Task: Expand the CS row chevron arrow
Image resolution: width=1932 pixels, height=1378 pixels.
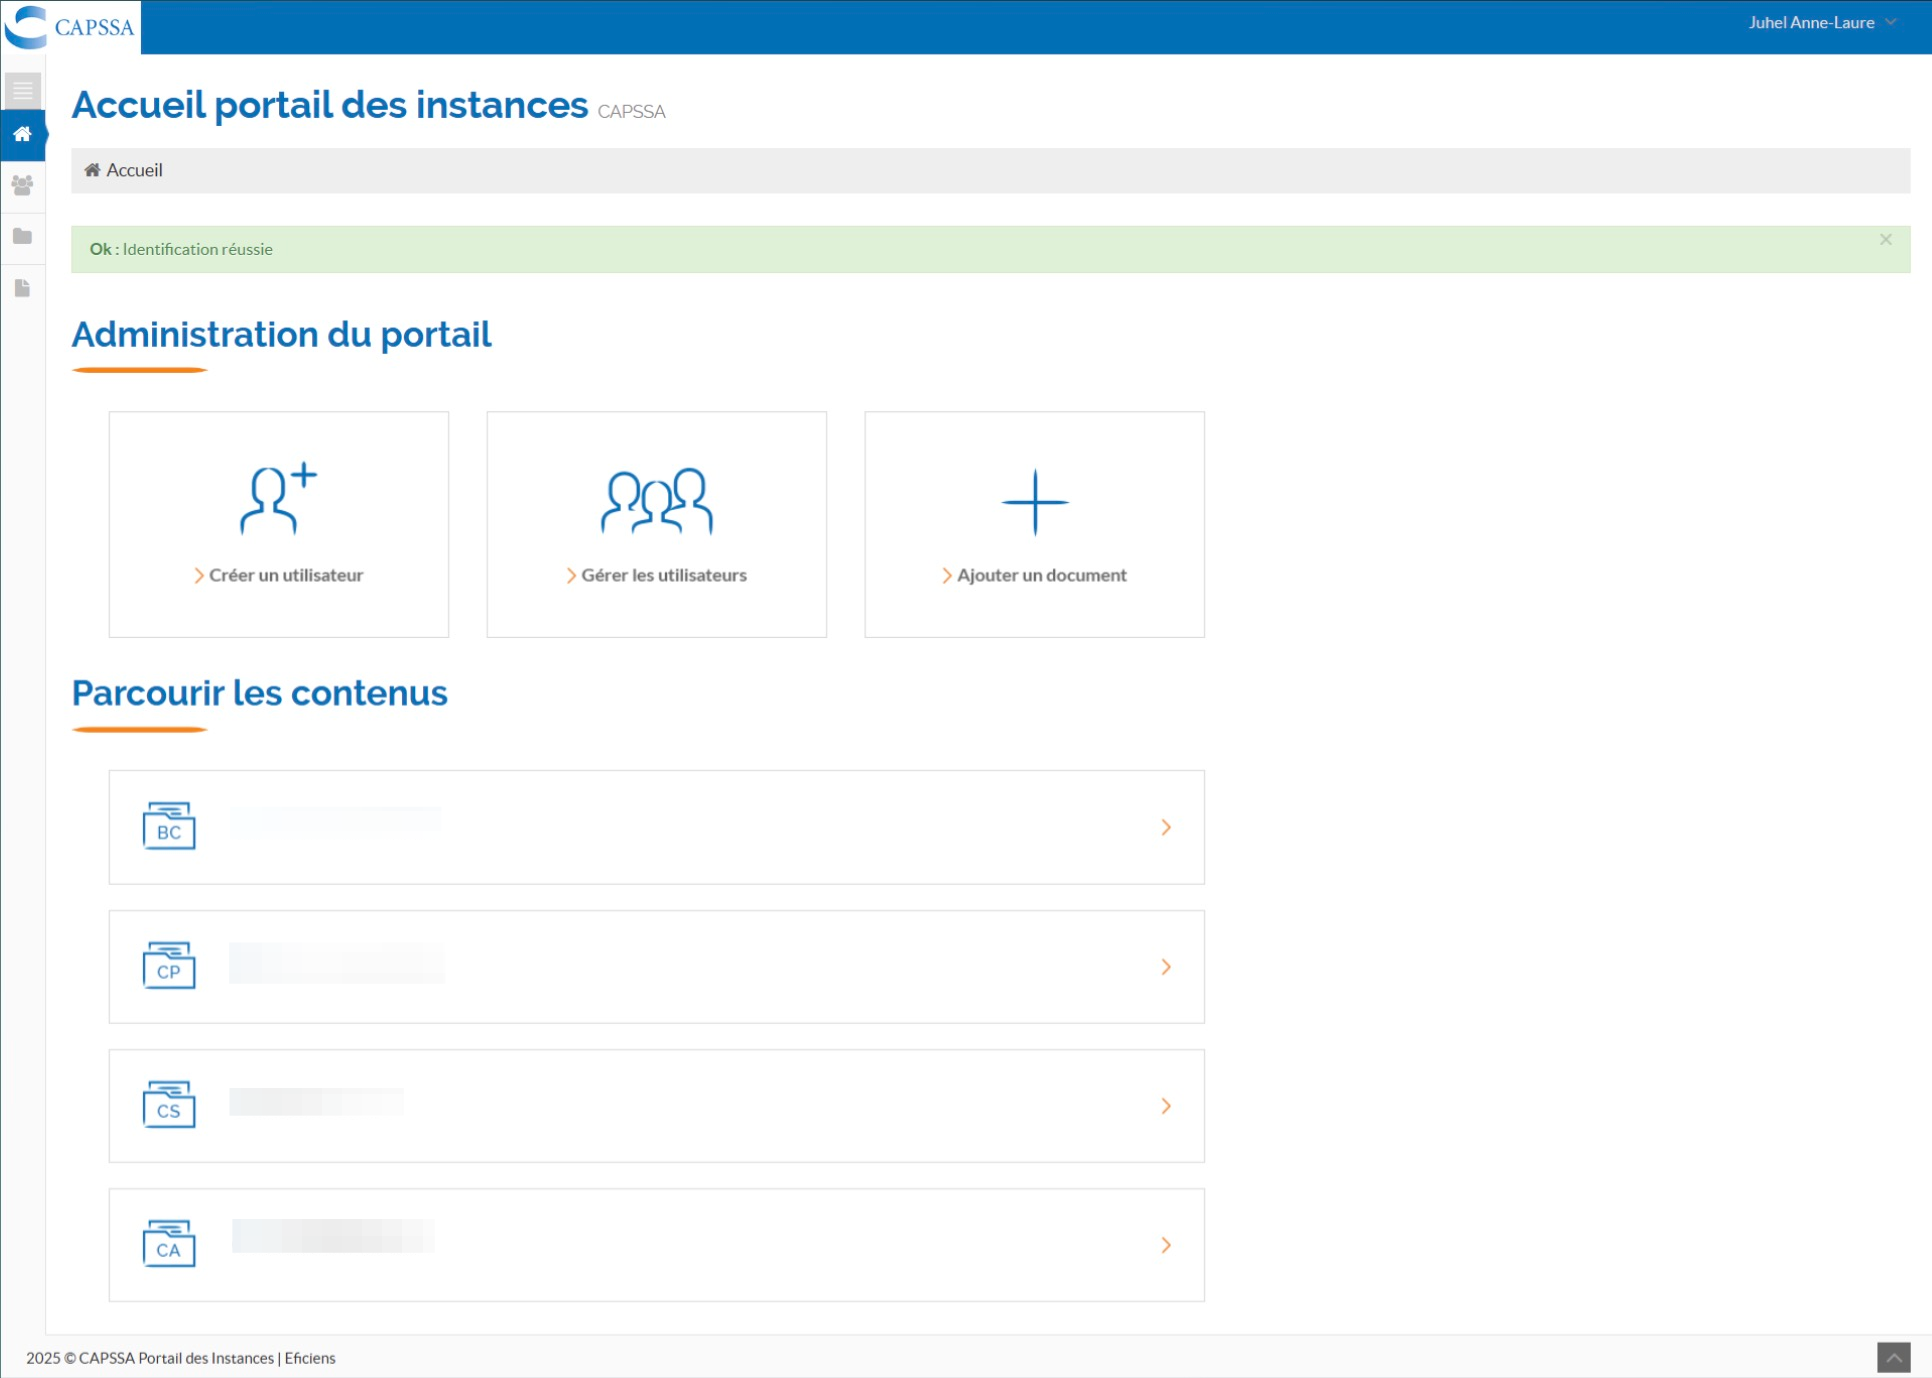Action: 1165,1106
